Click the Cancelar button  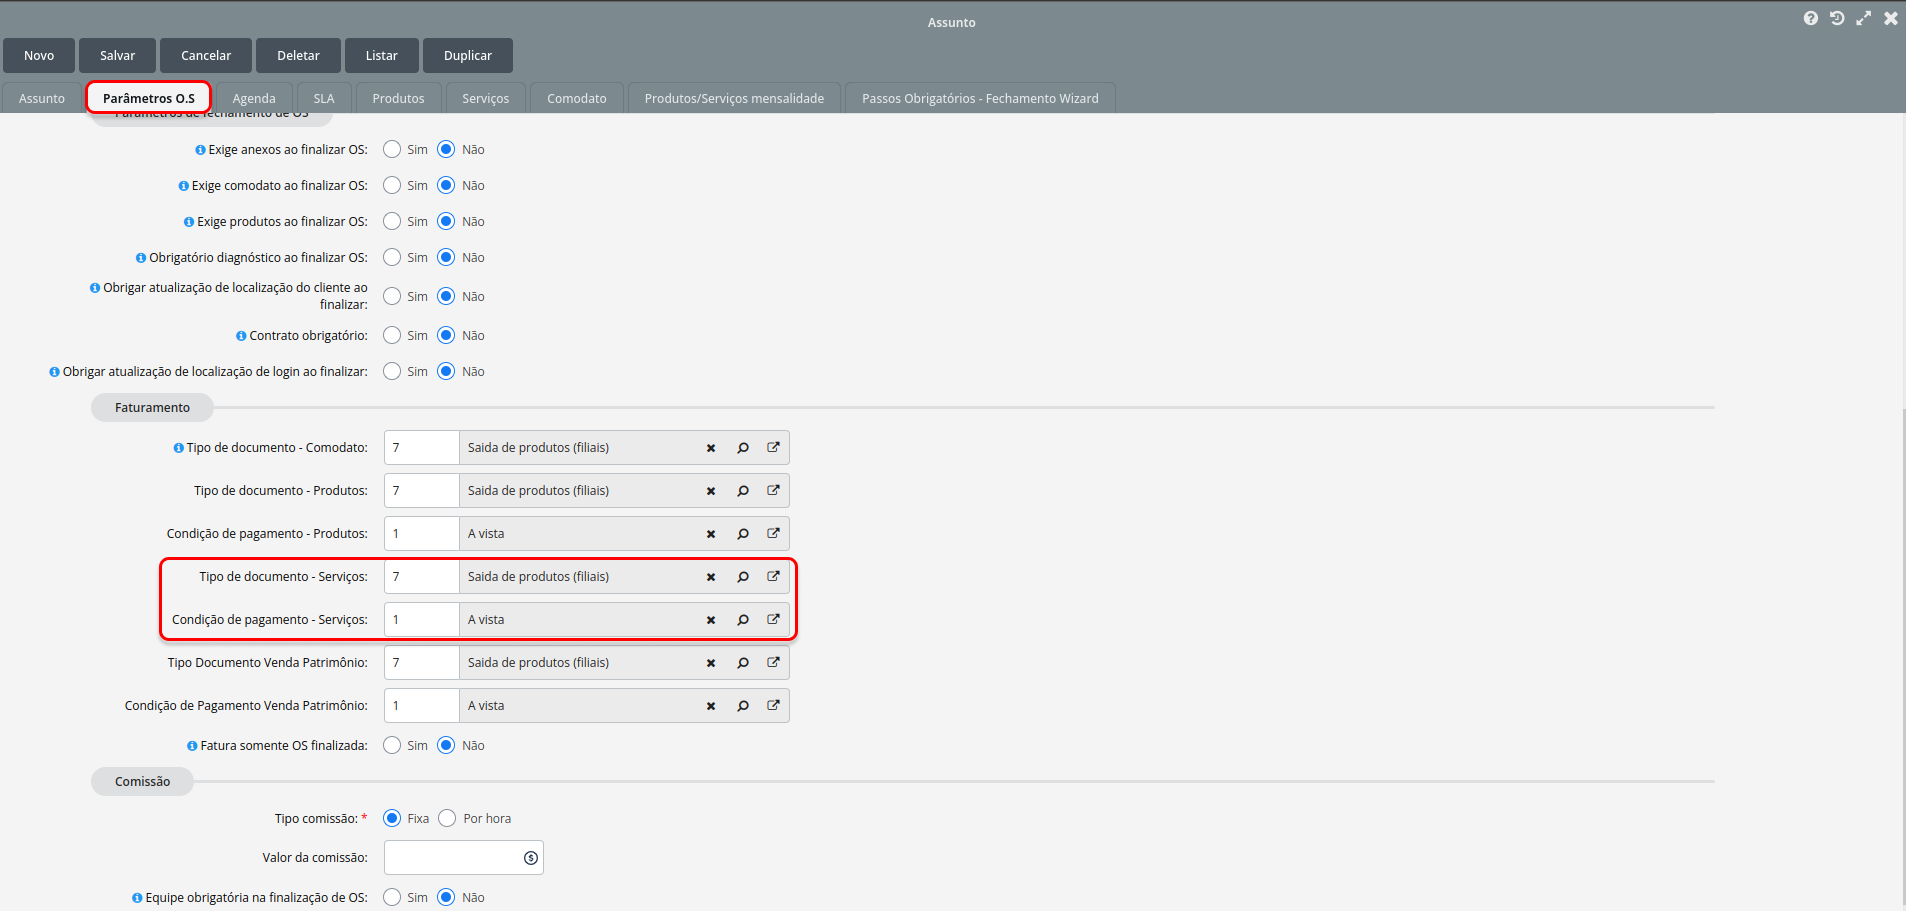[206, 56]
